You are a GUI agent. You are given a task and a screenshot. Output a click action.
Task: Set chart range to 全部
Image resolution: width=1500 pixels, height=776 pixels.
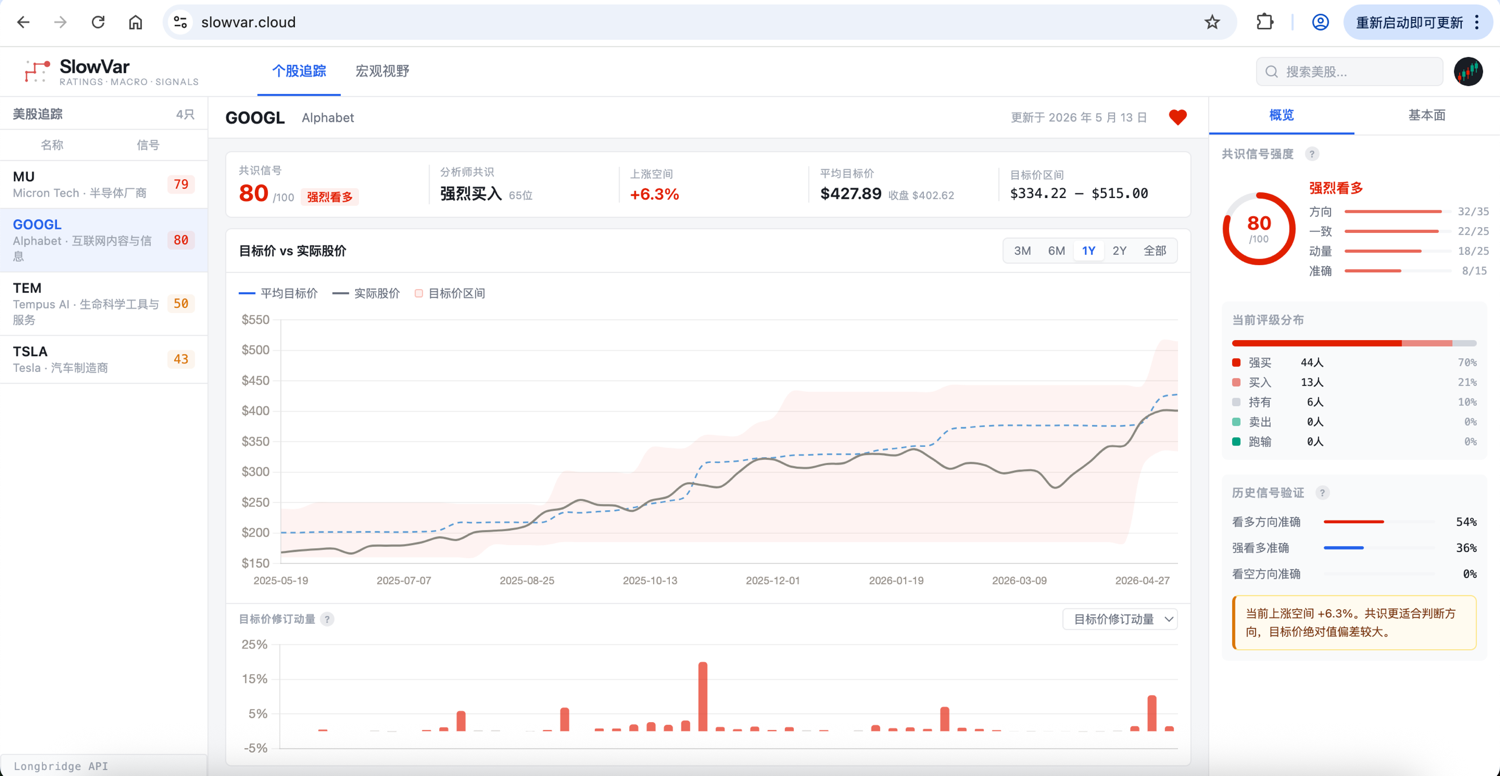[1155, 251]
